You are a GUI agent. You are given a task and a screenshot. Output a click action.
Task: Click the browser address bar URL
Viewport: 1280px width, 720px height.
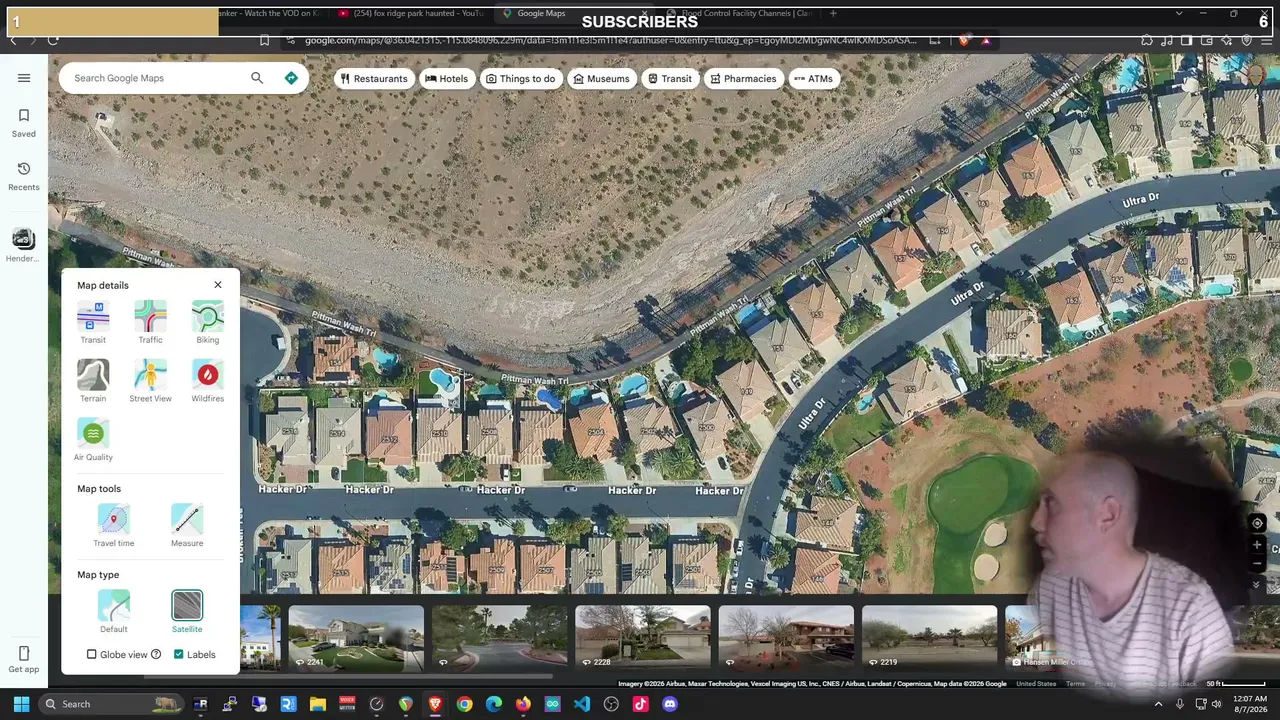(610, 40)
